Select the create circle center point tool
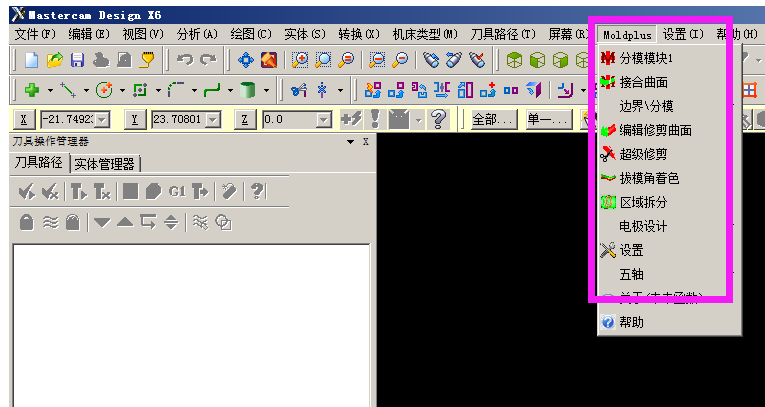Viewport: 765px width, 407px height. pyautogui.click(x=104, y=90)
